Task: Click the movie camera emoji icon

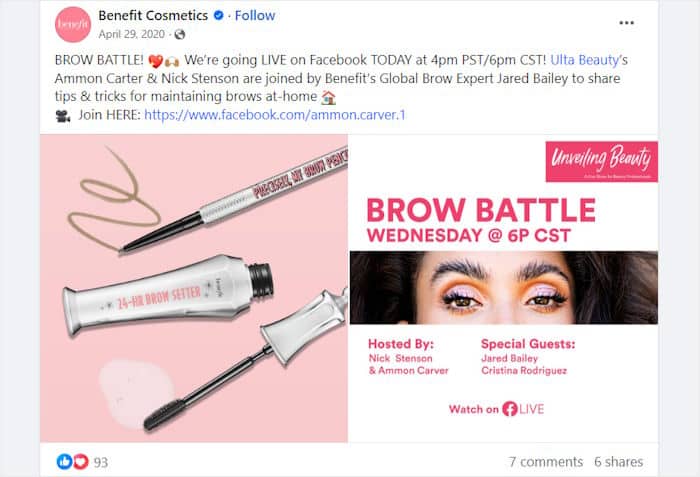Action: click(63, 116)
